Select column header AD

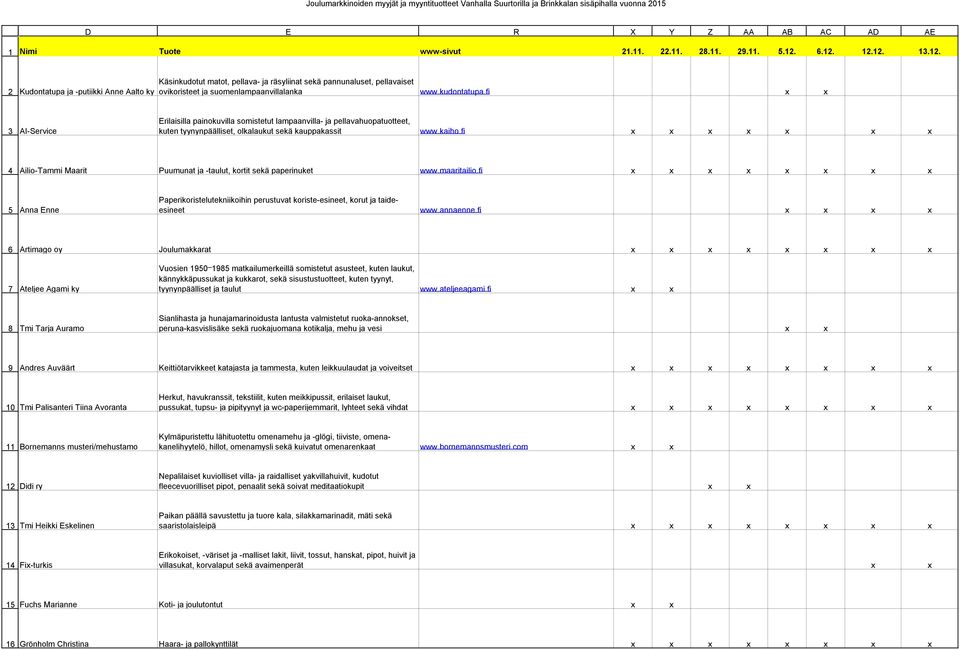[873, 31]
